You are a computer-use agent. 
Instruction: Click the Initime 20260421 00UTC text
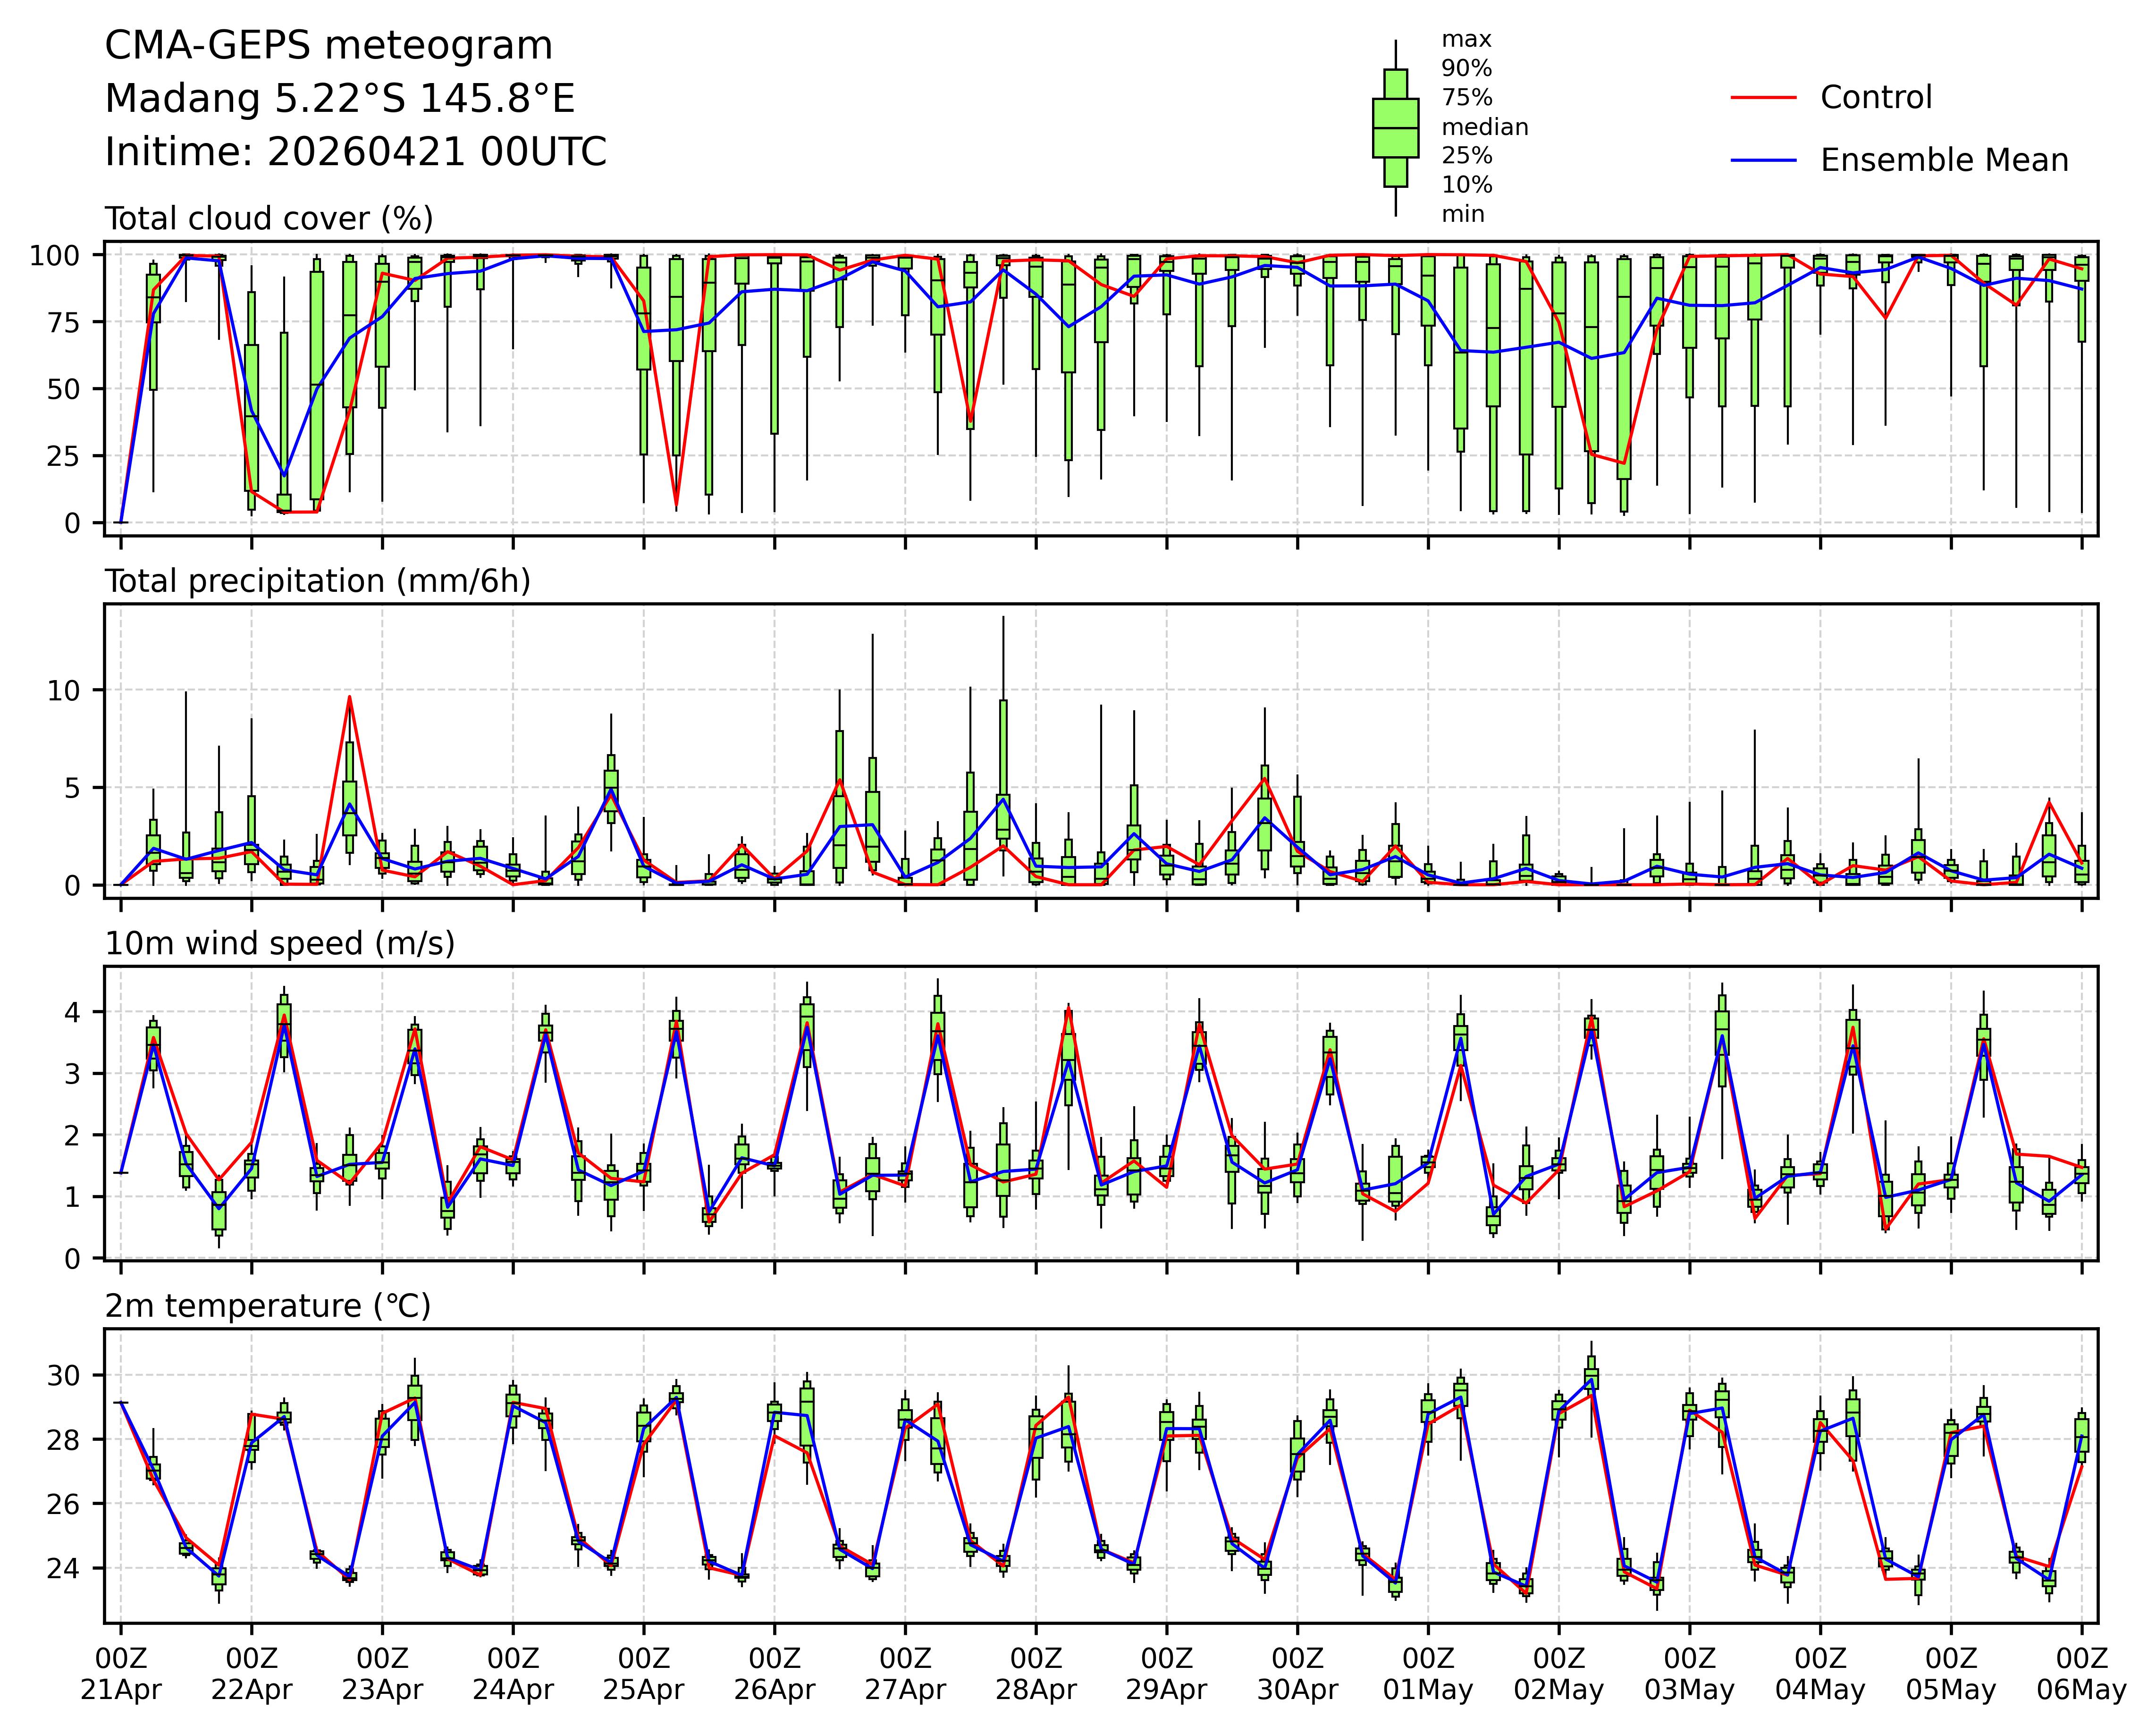355,153
